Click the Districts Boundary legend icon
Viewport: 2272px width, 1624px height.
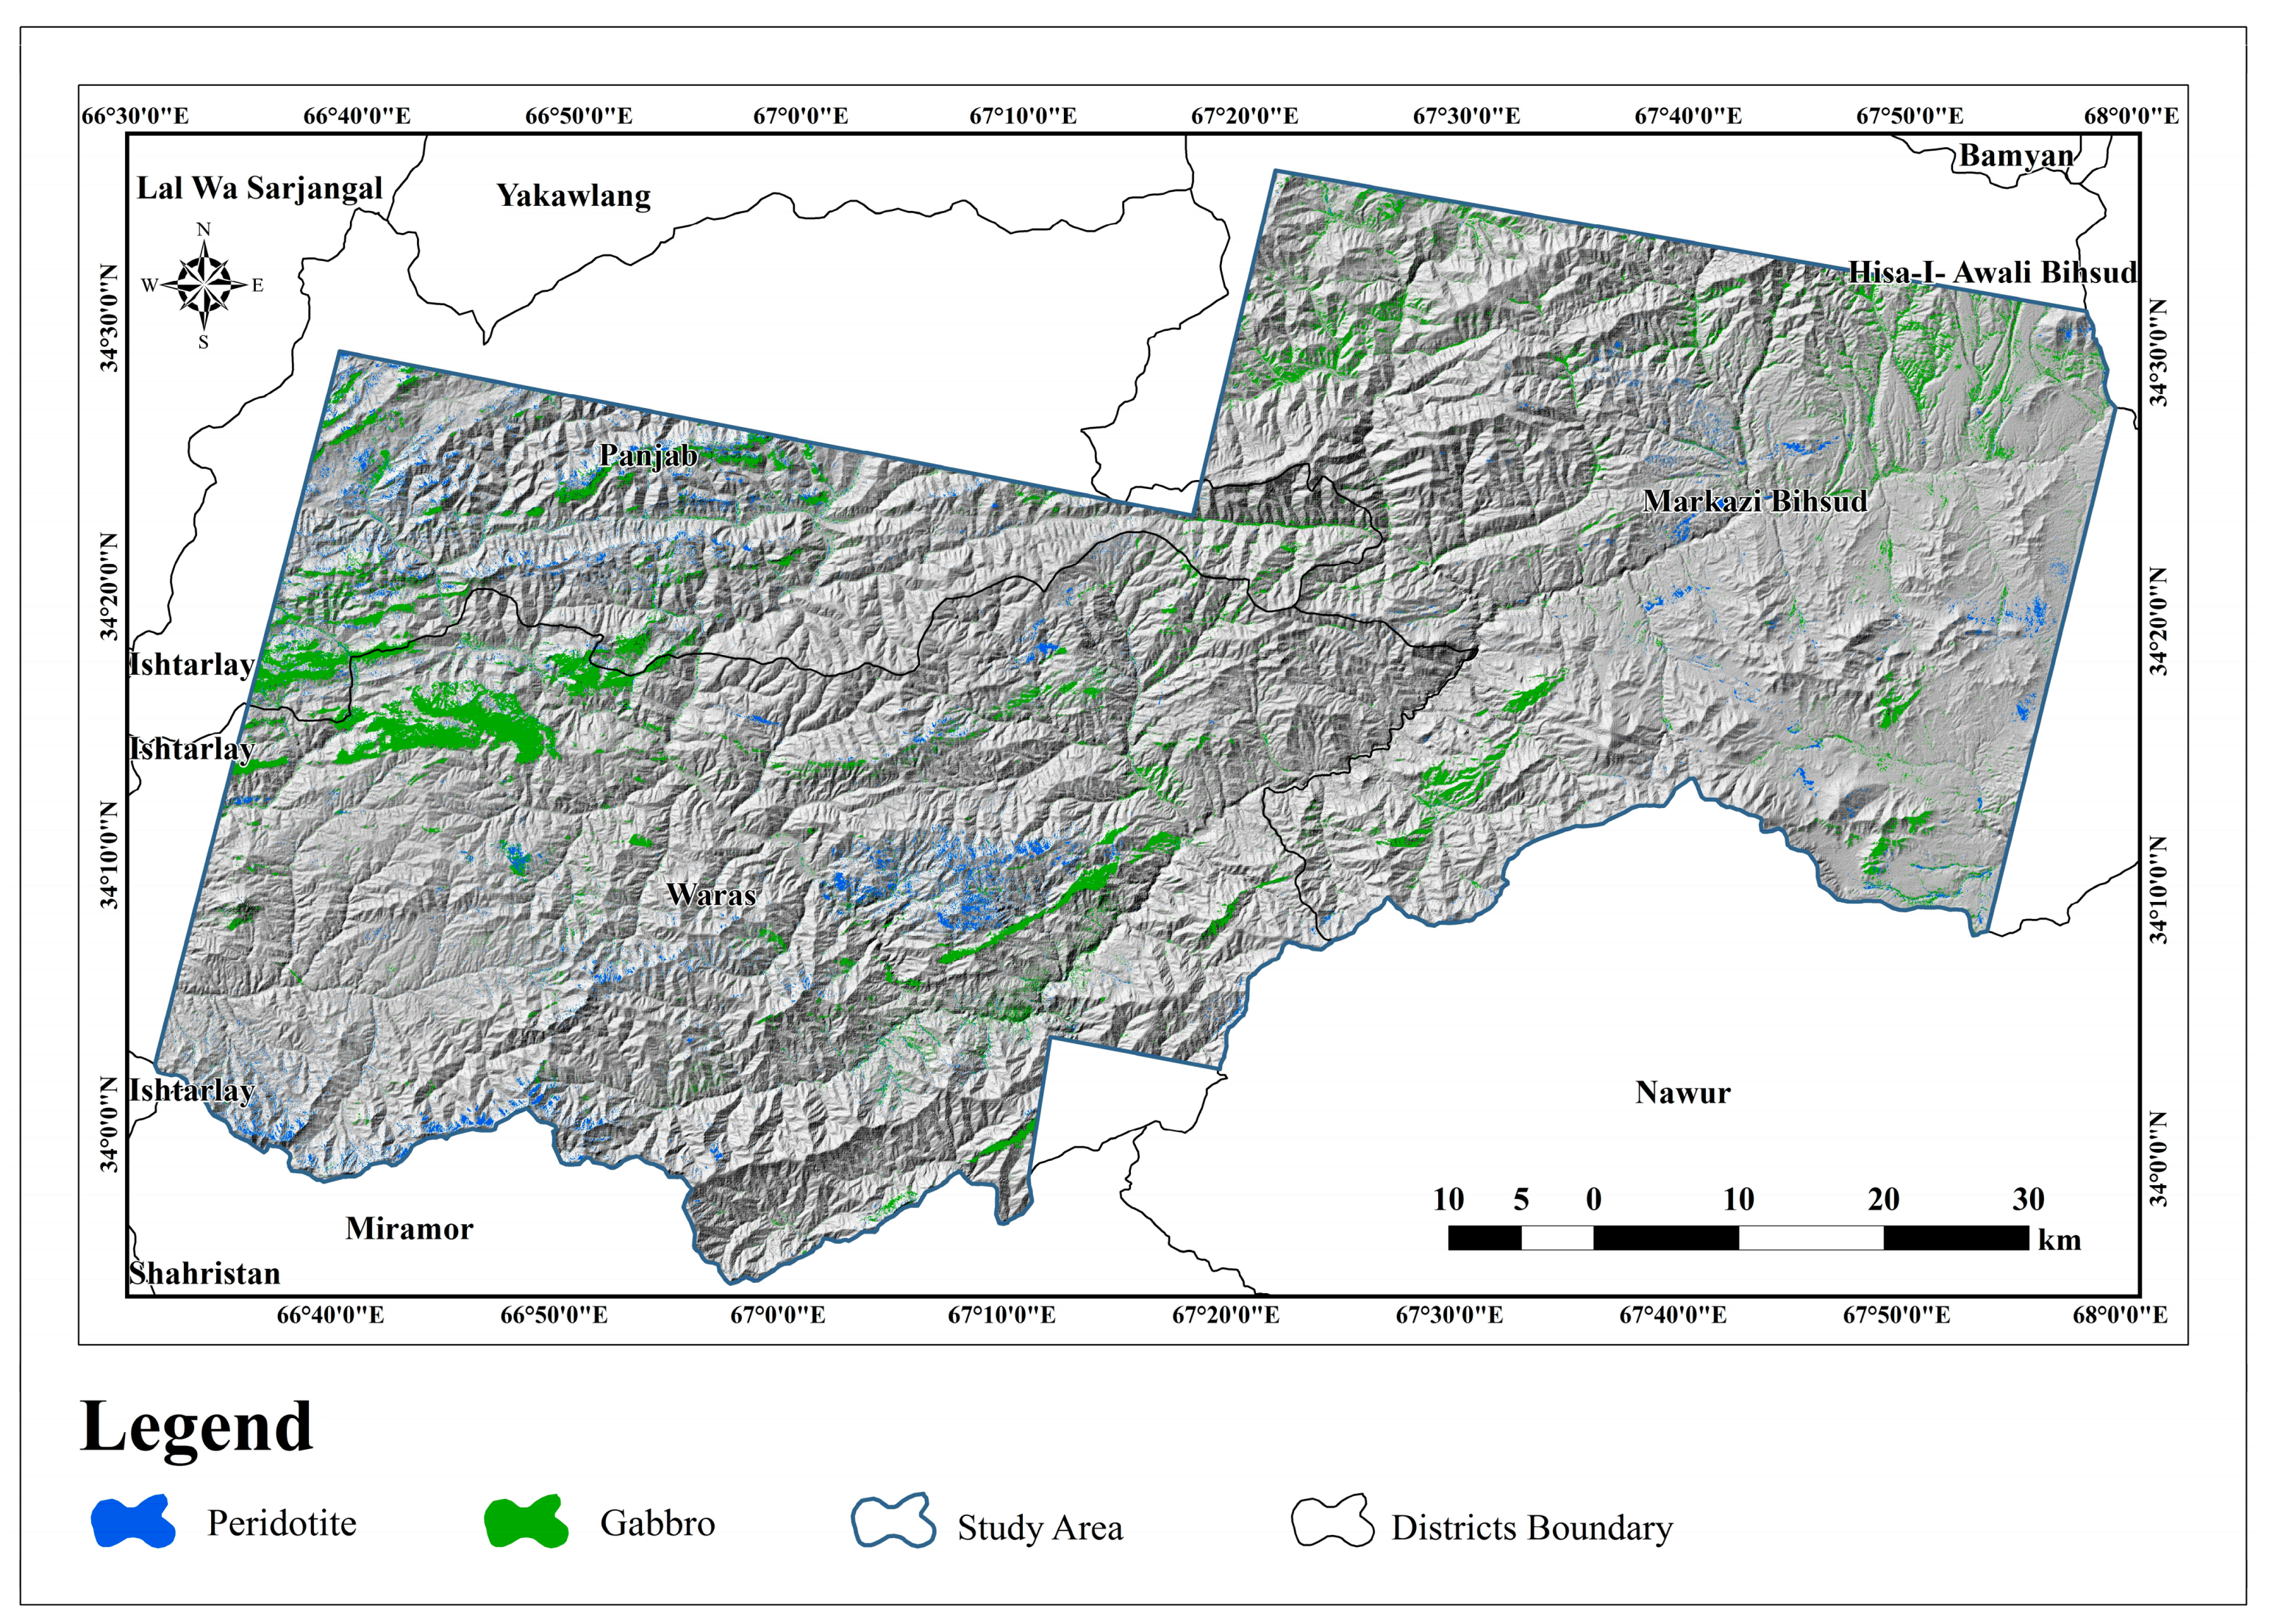pyautogui.click(x=1332, y=1522)
